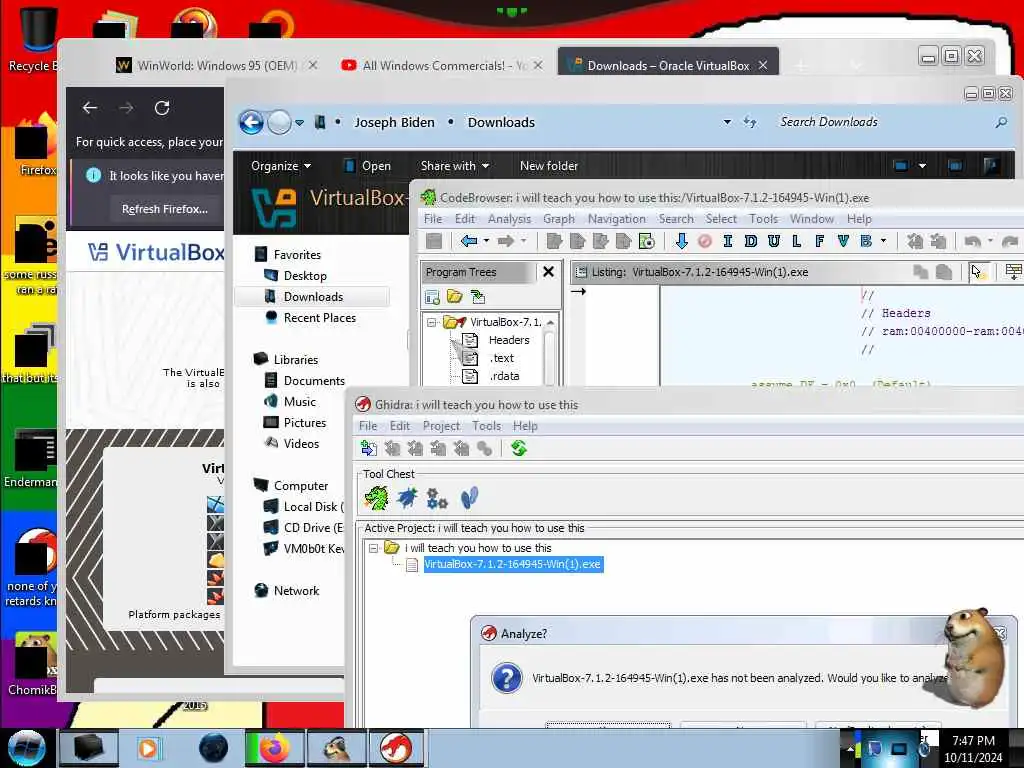Click the Ghidra red dragon taskbar icon
Image resolution: width=1024 pixels, height=768 pixels.
point(396,748)
